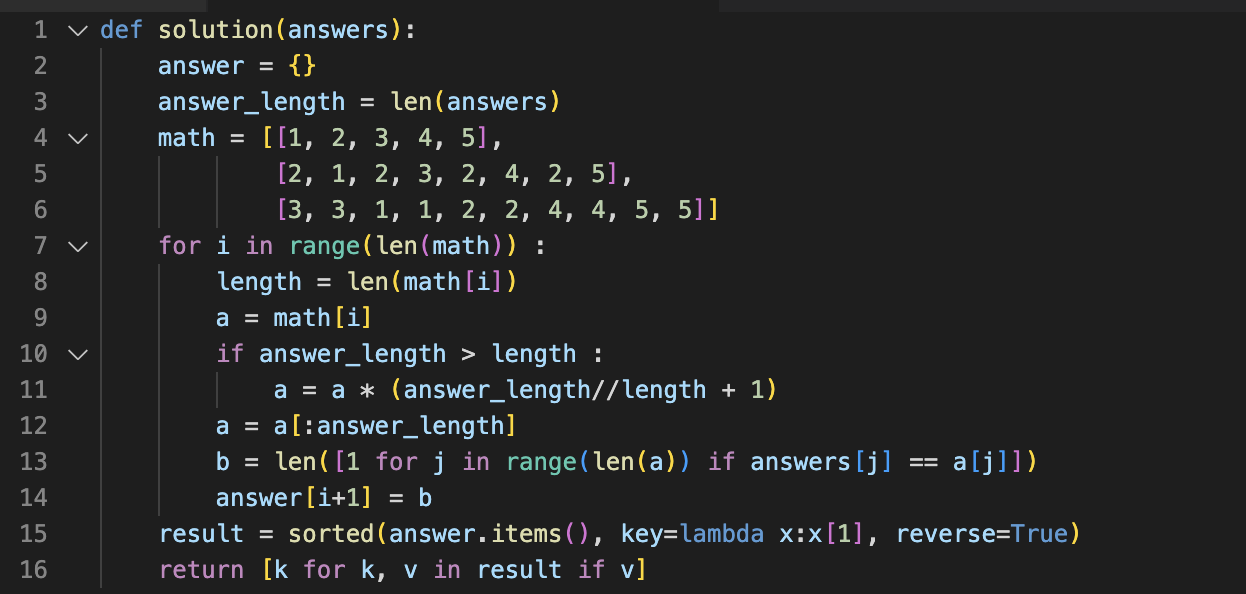Collapse the for loop fold chevron on line 7
The image size is (1246, 594).
78,246
